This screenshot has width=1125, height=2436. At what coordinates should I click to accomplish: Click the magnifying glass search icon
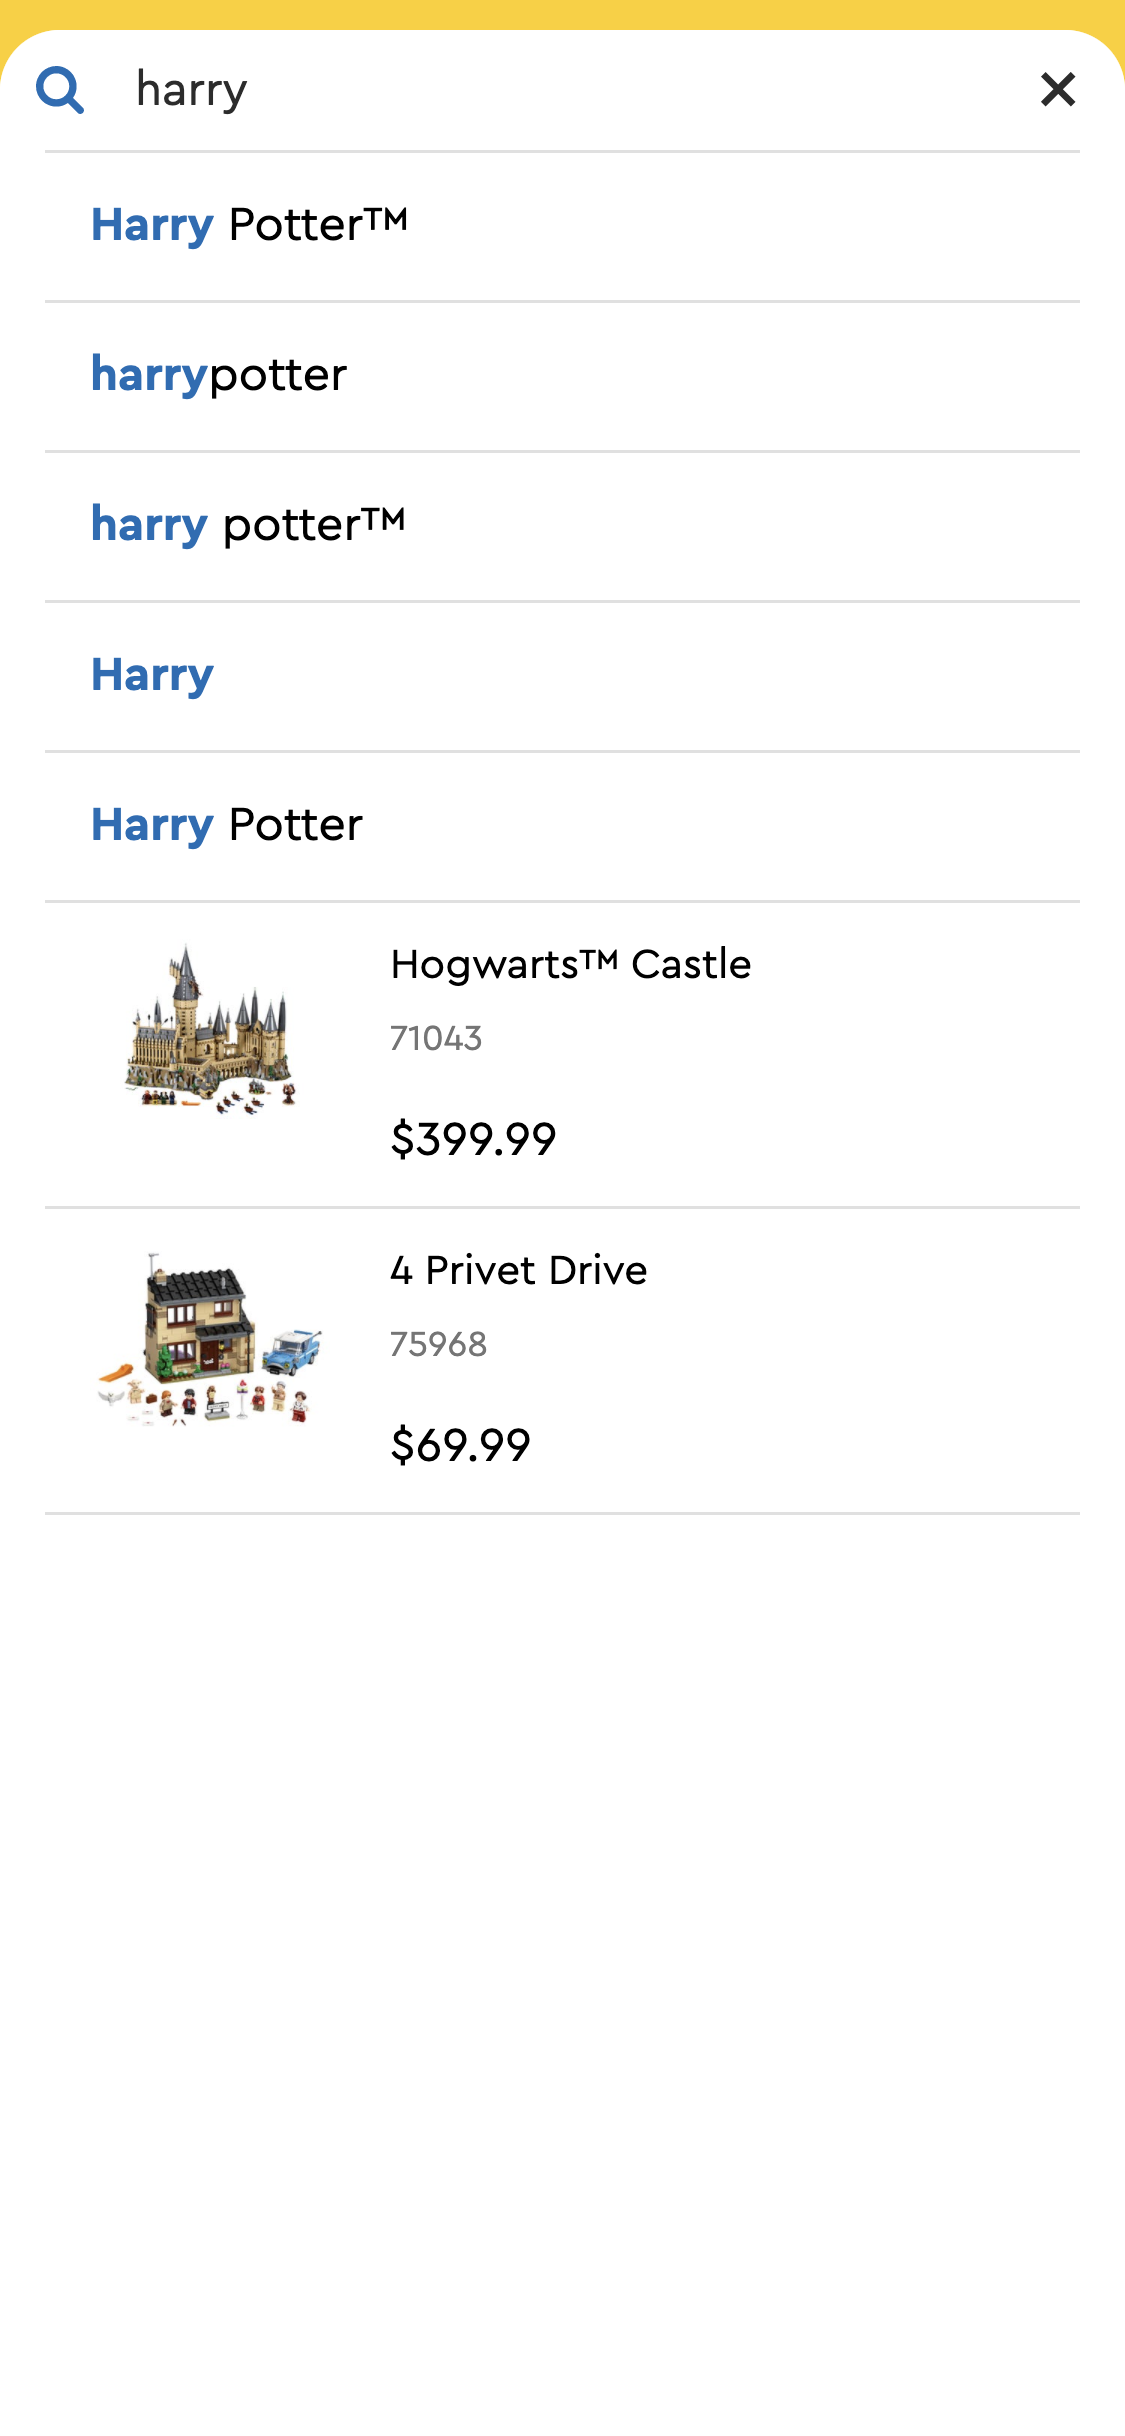click(x=63, y=89)
